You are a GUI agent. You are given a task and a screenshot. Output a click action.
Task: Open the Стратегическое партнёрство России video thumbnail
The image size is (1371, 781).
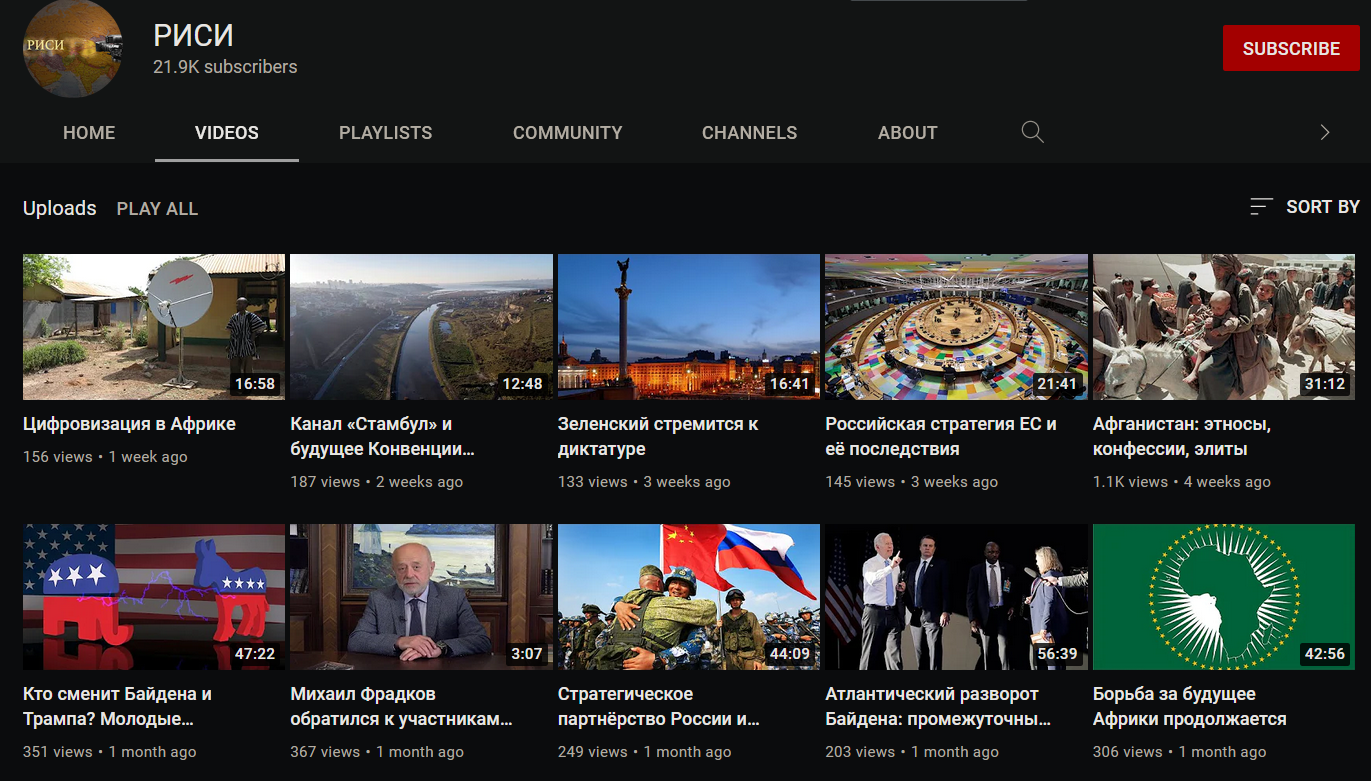[689, 597]
